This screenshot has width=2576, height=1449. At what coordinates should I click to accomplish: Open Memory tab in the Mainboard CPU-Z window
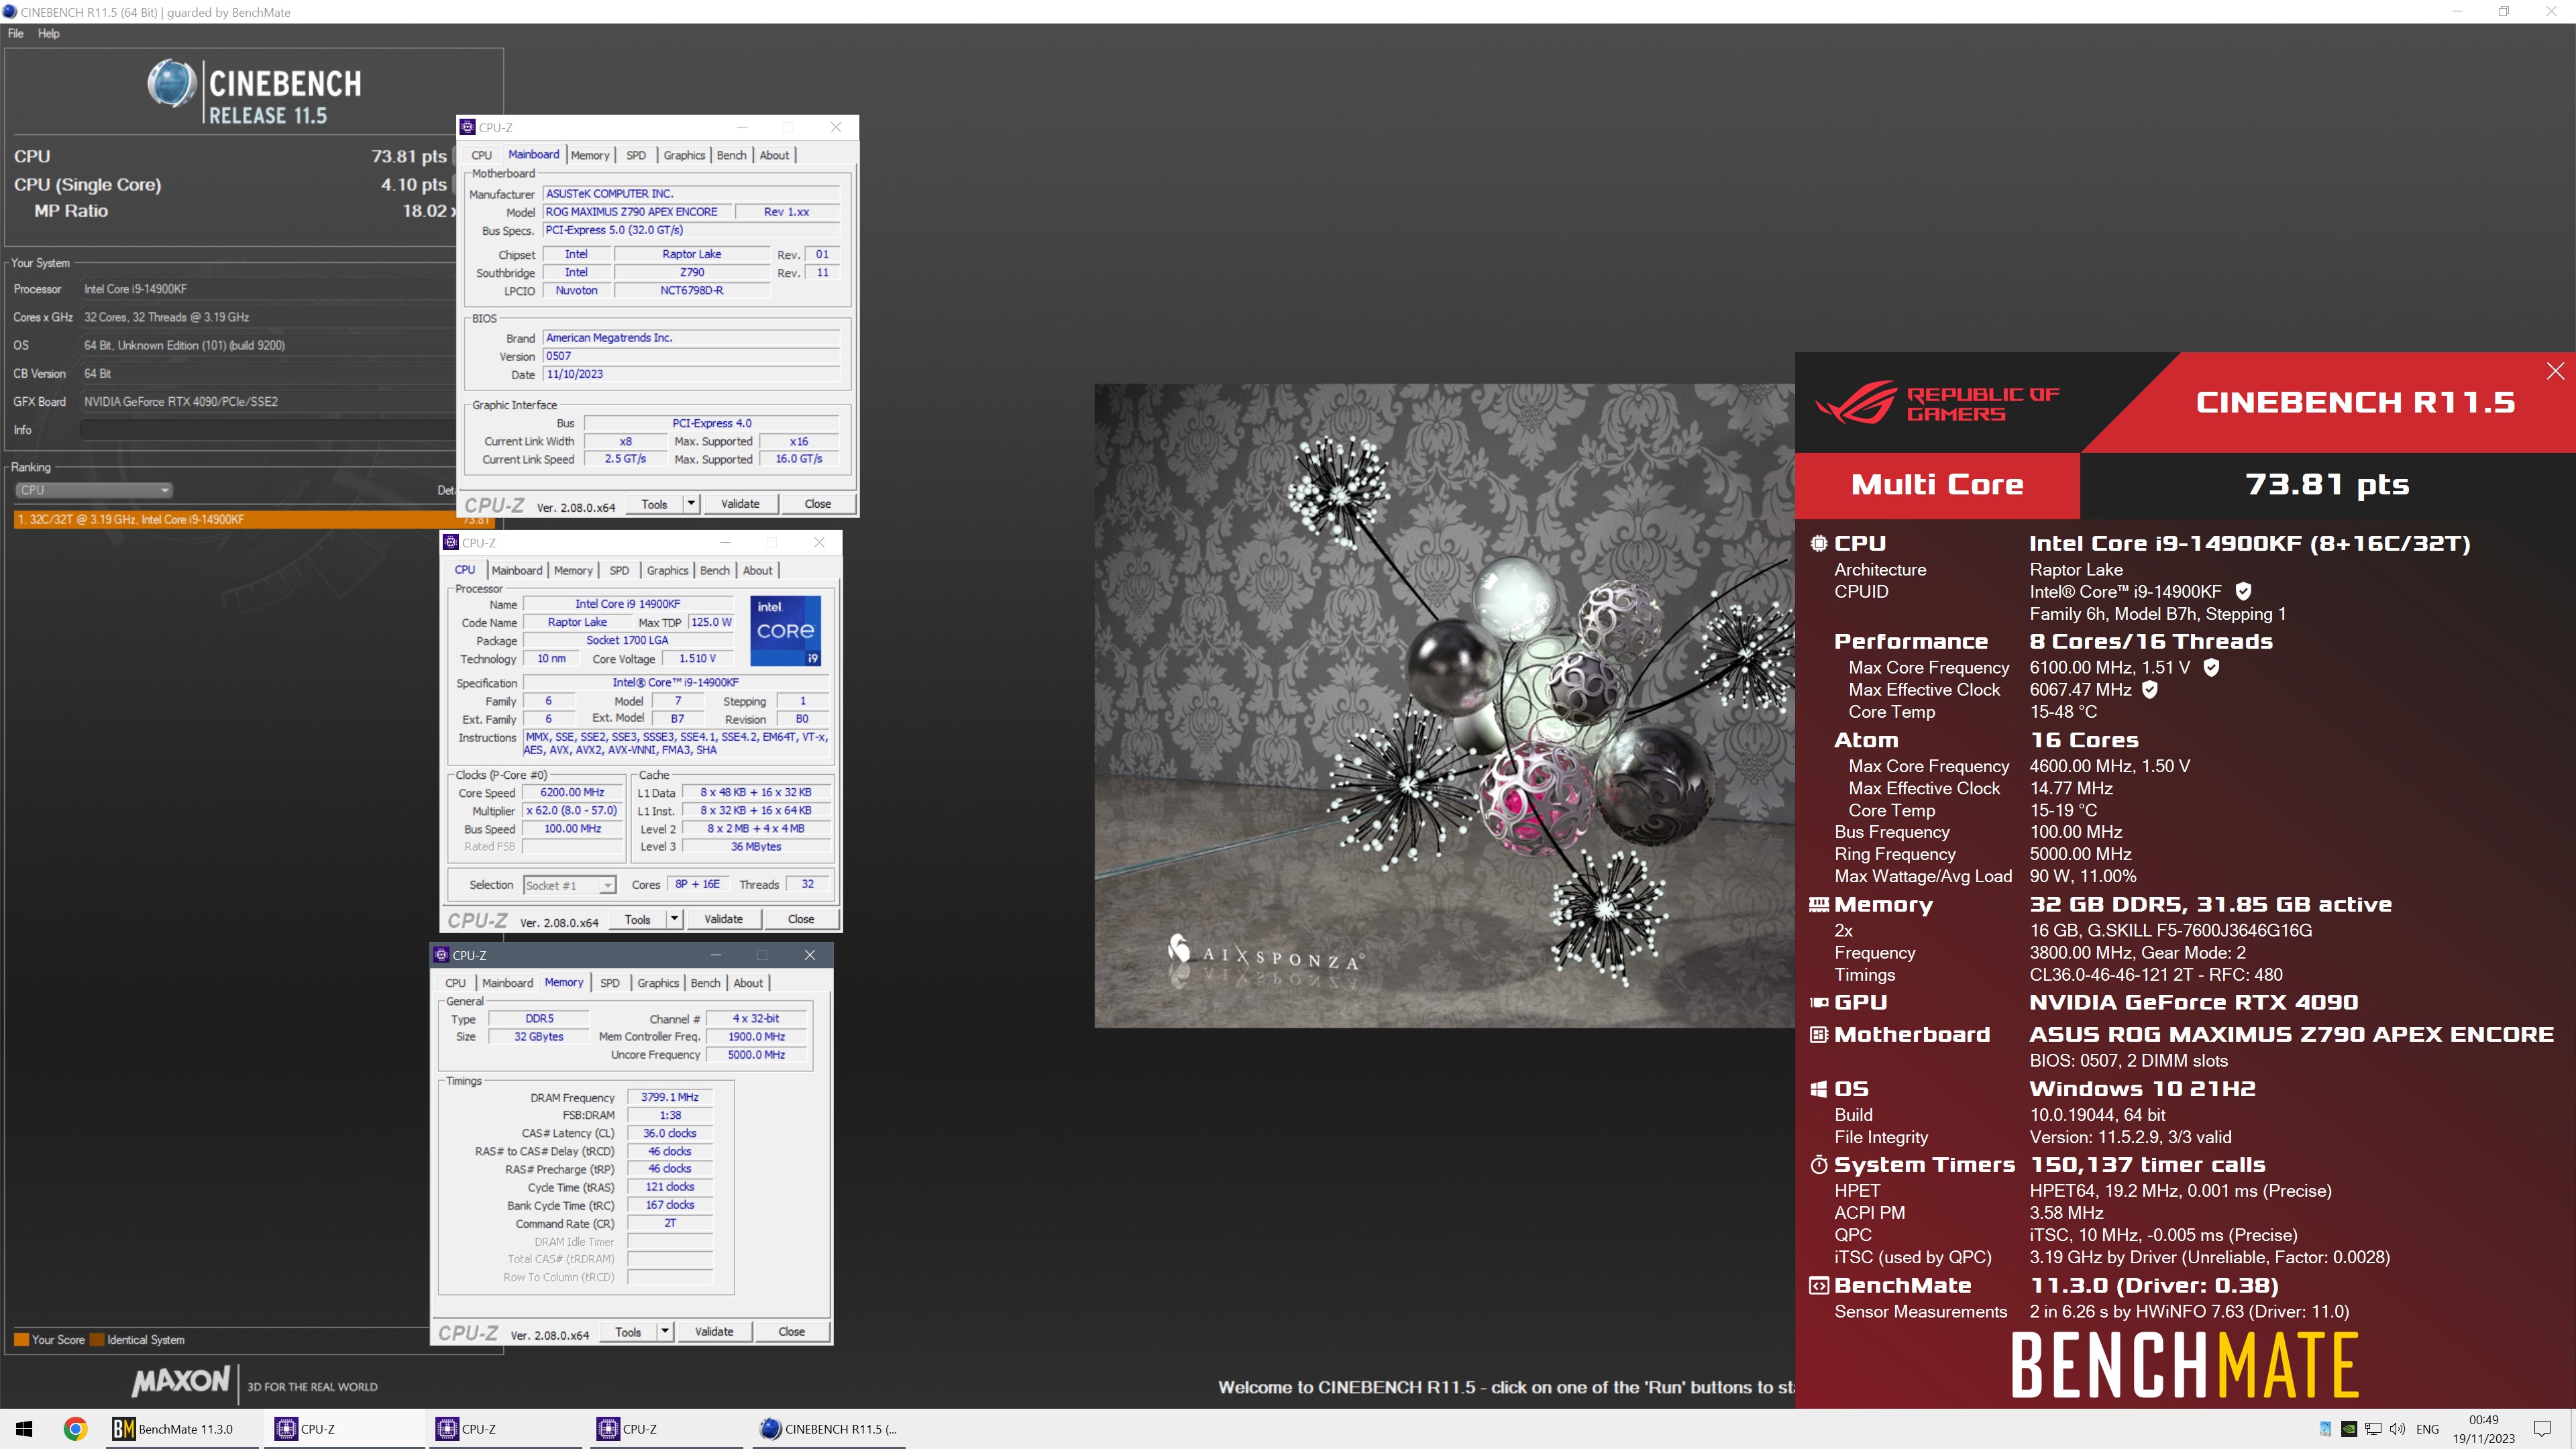pyautogui.click(x=590, y=155)
